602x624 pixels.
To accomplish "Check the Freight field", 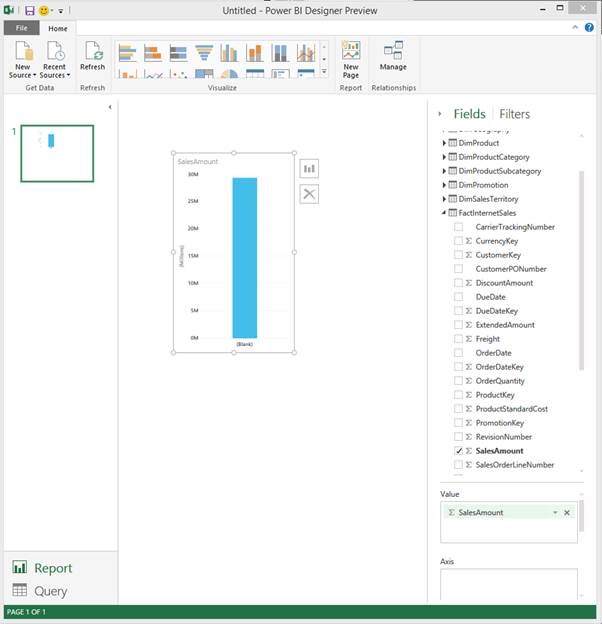I will click(458, 339).
